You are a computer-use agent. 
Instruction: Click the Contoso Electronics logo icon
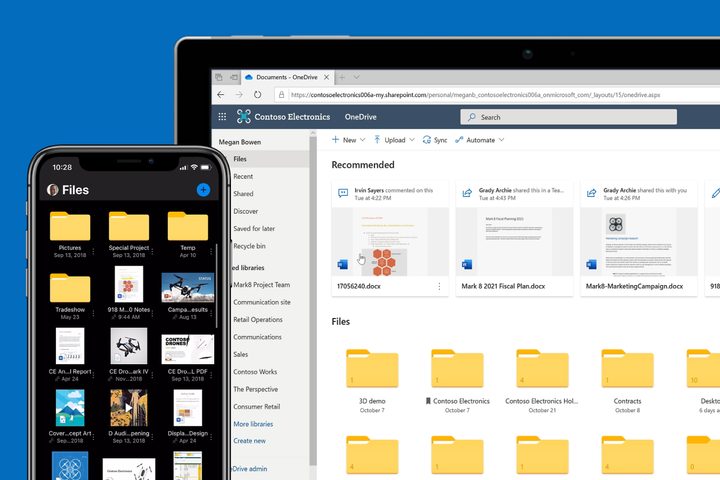pyautogui.click(x=244, y=117)
